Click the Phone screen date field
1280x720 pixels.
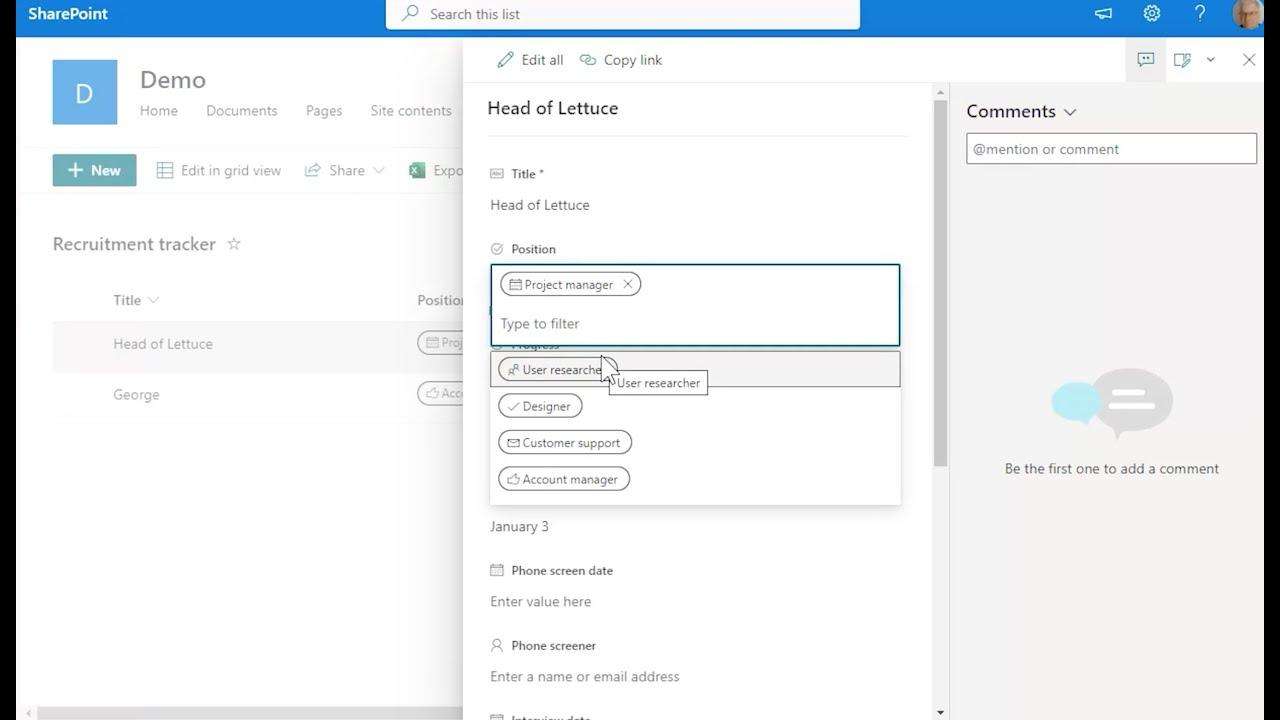(695, 602)
